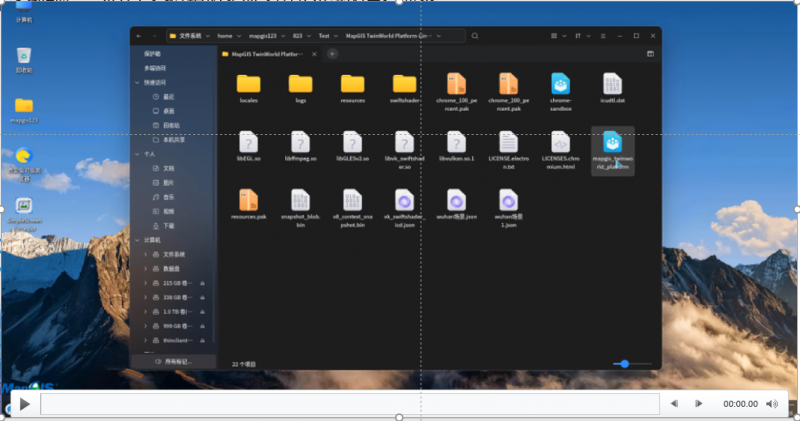Close the MapGIS TwinWorld Platform tab
Screen dimensions: 800x421
click(314, 54)
